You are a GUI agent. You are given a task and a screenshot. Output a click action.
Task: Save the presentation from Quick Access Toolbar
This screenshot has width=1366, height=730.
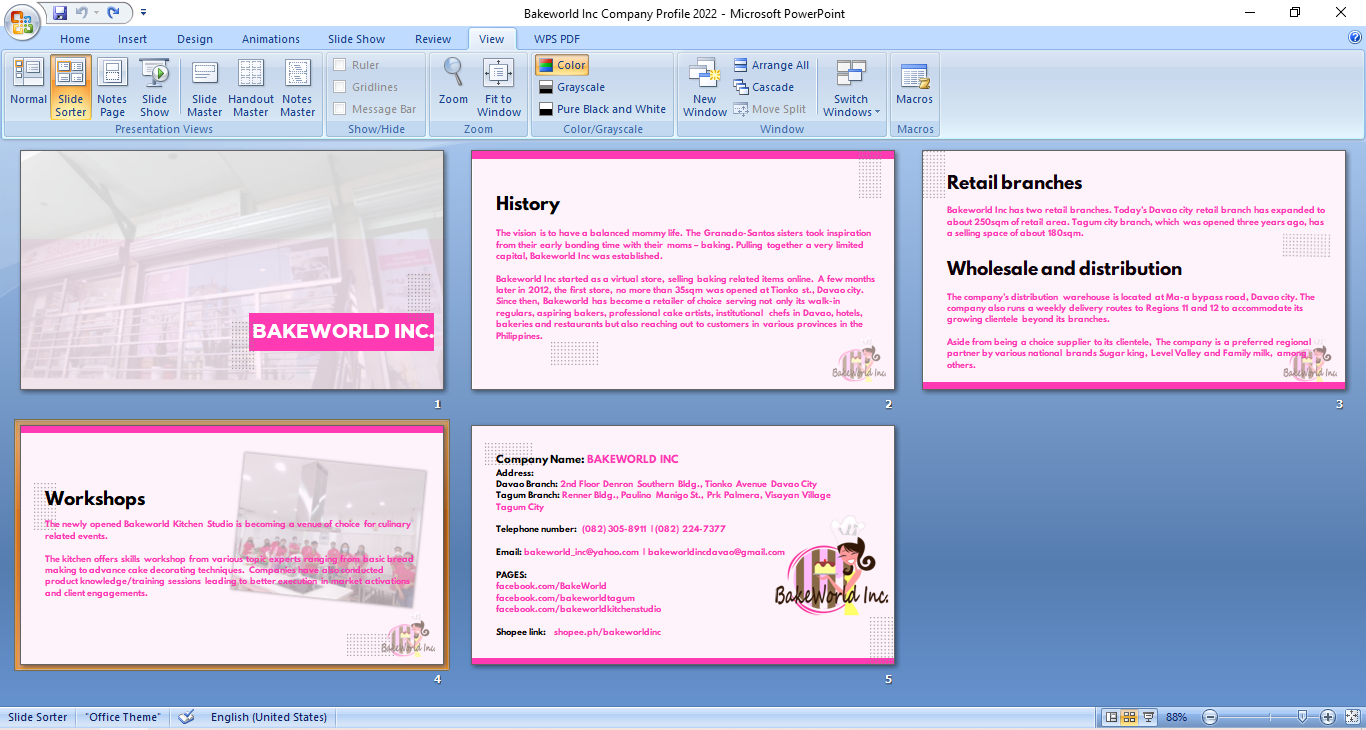pos(60,13)
